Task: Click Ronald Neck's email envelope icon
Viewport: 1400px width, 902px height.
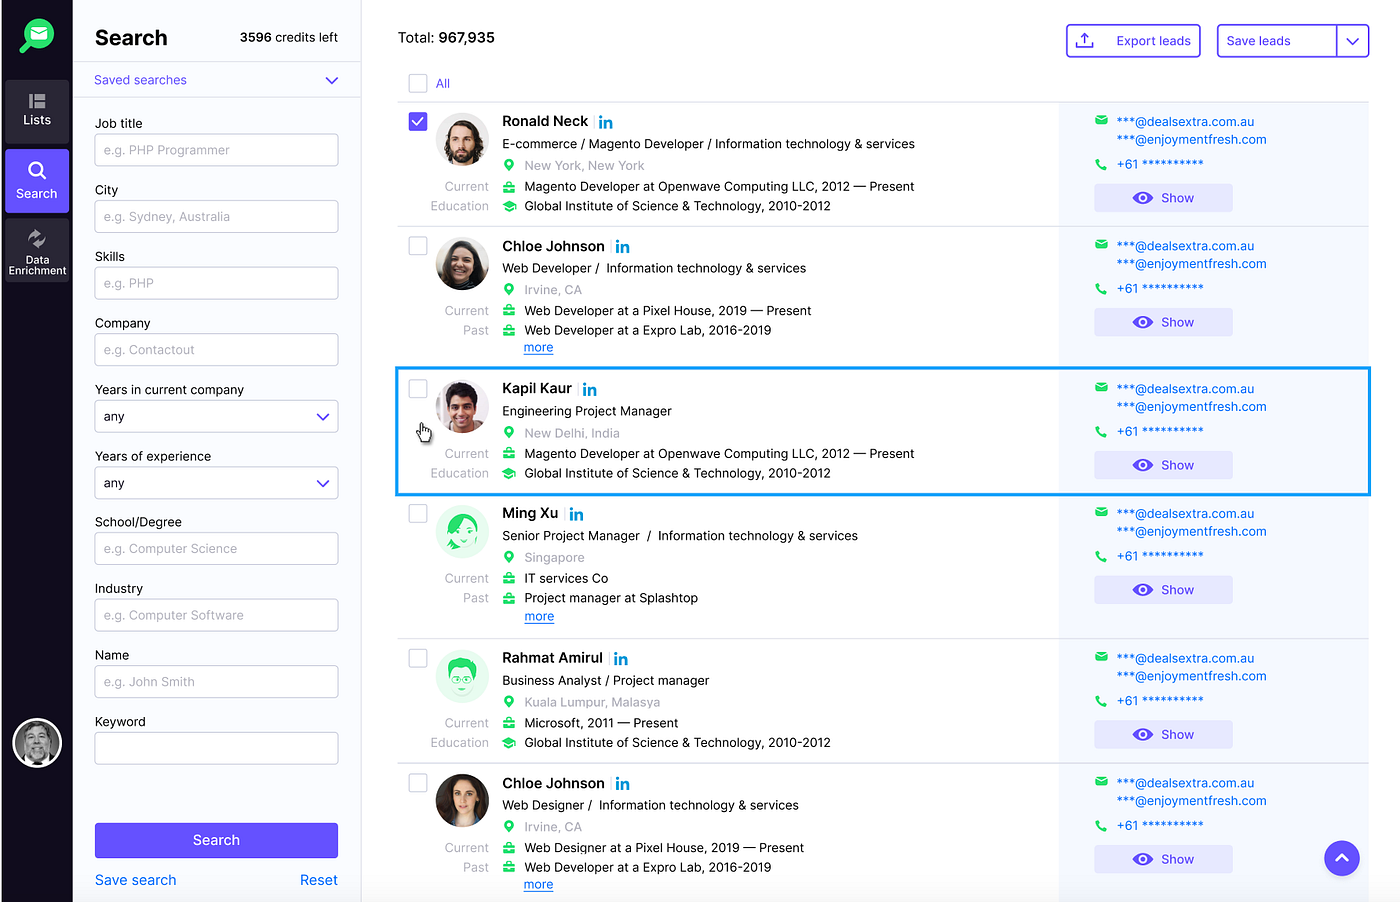Action: pyautogui.click(x=1101, y=120)
